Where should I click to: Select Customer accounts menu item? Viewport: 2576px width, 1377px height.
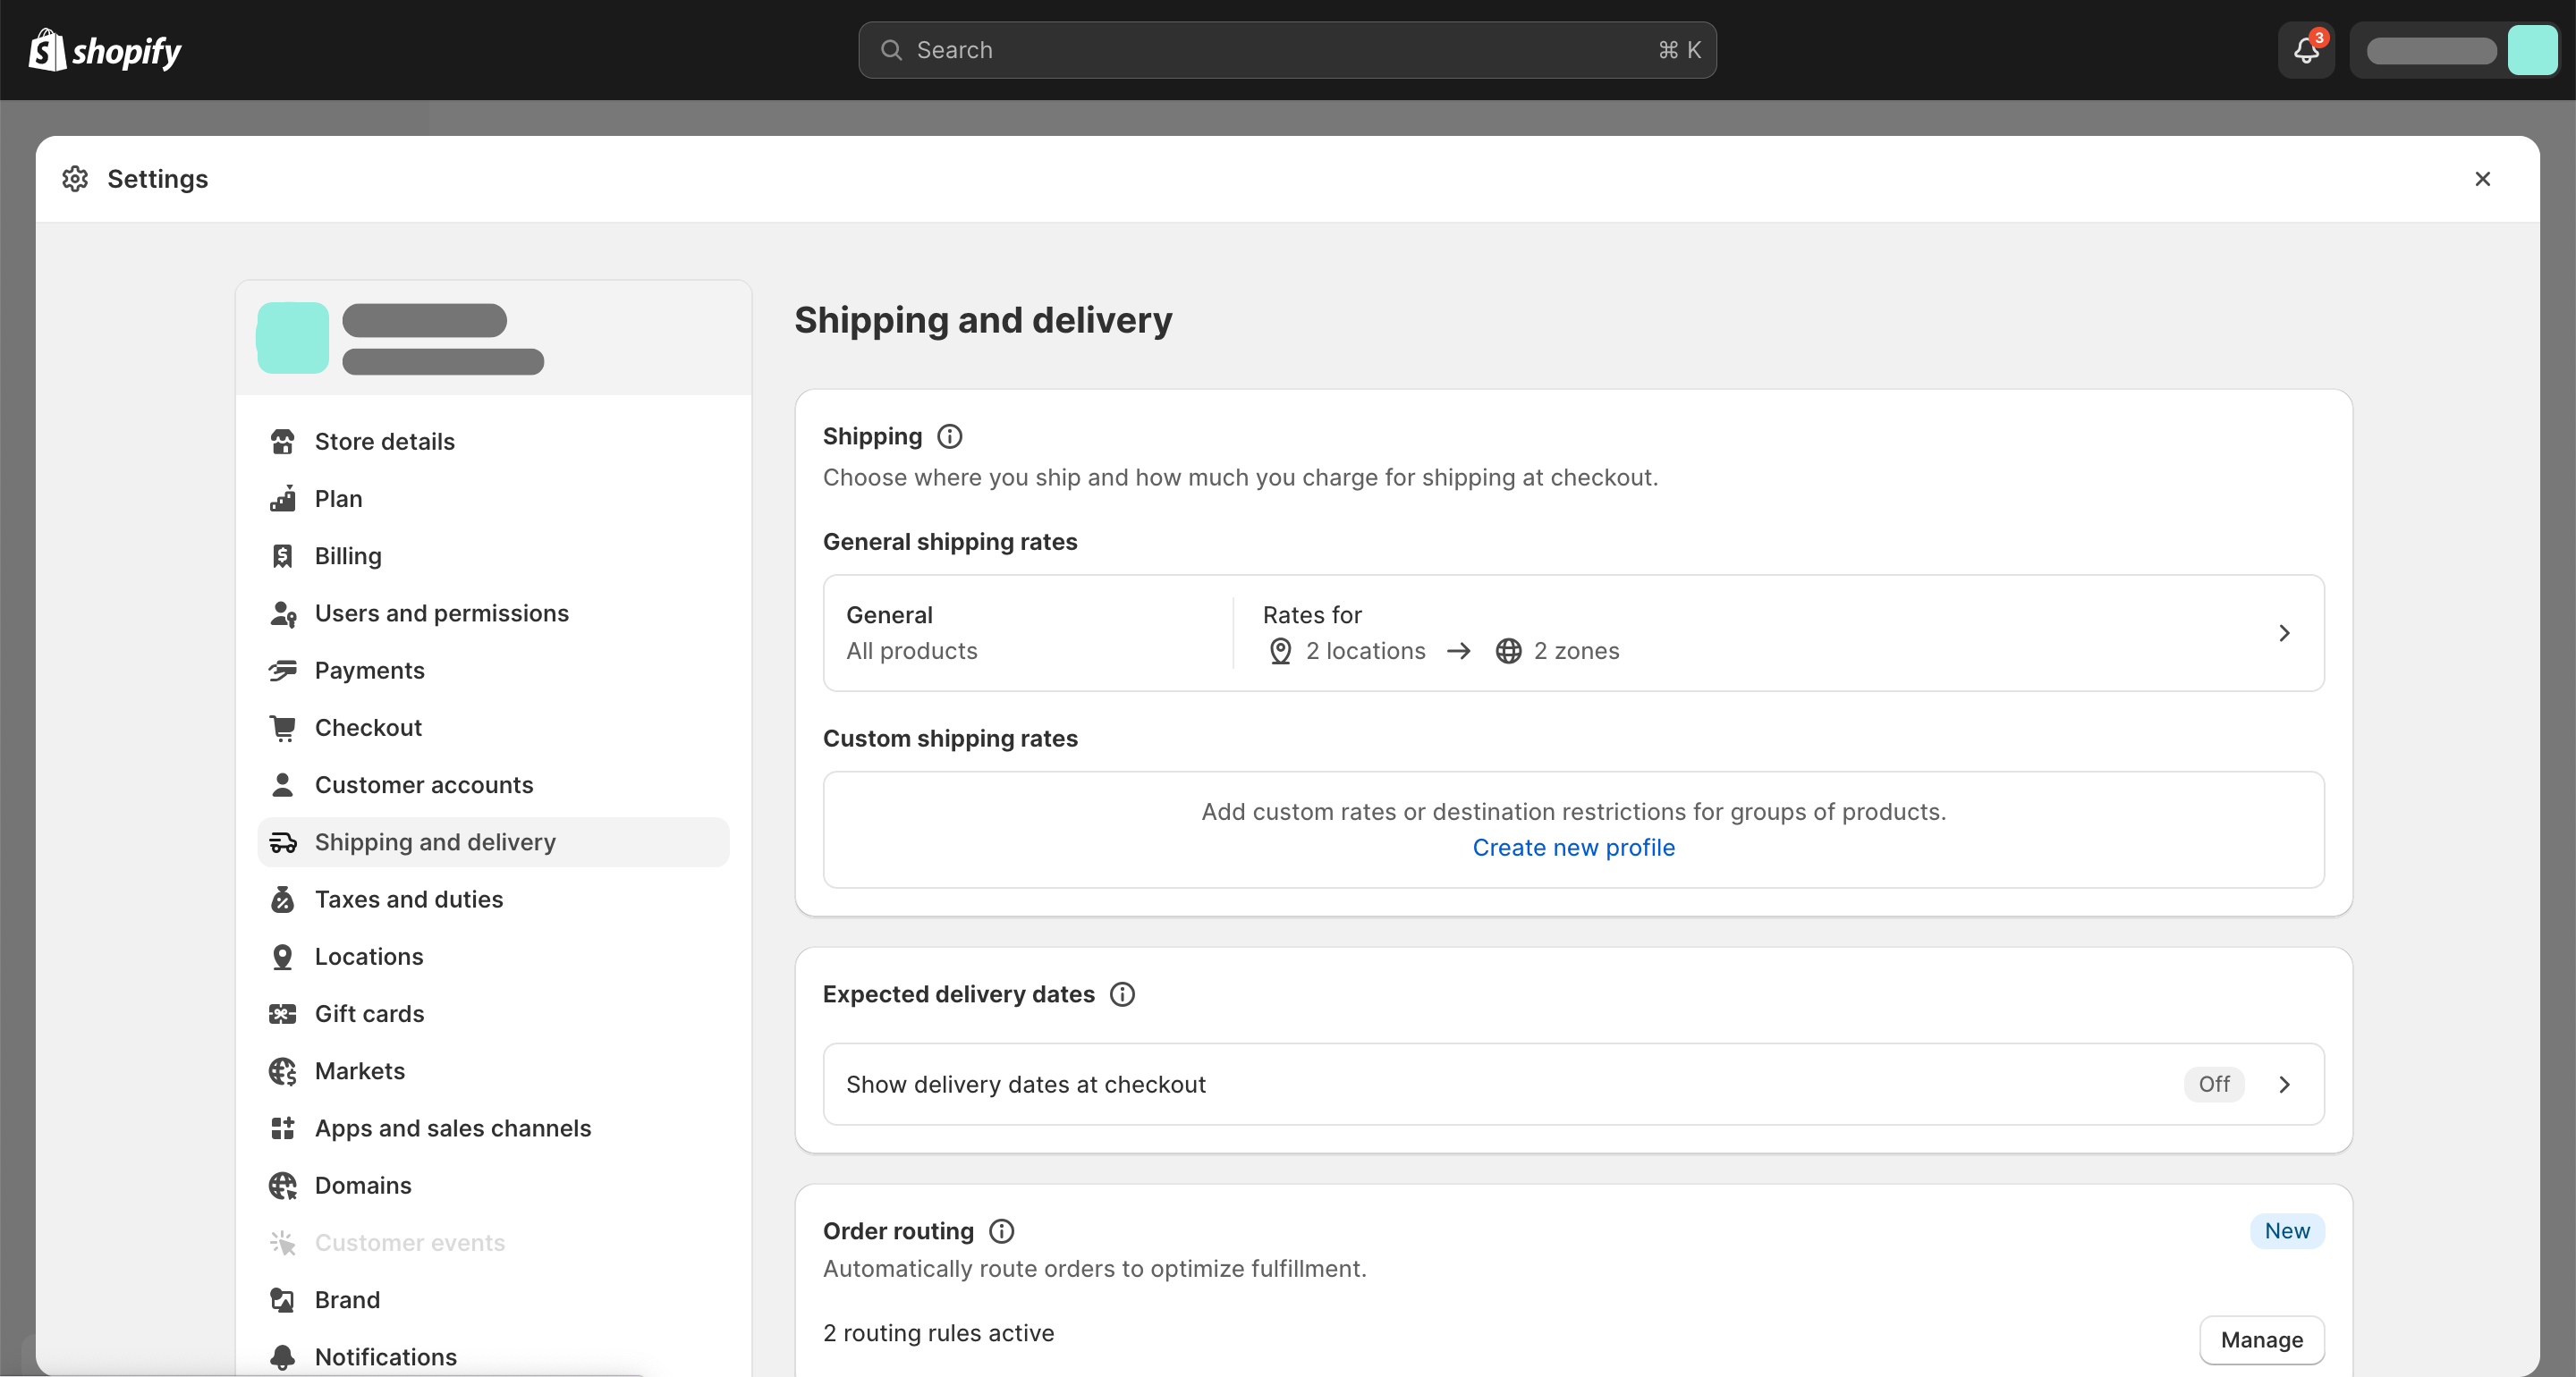pyautogui.click(x=422, y=784)
